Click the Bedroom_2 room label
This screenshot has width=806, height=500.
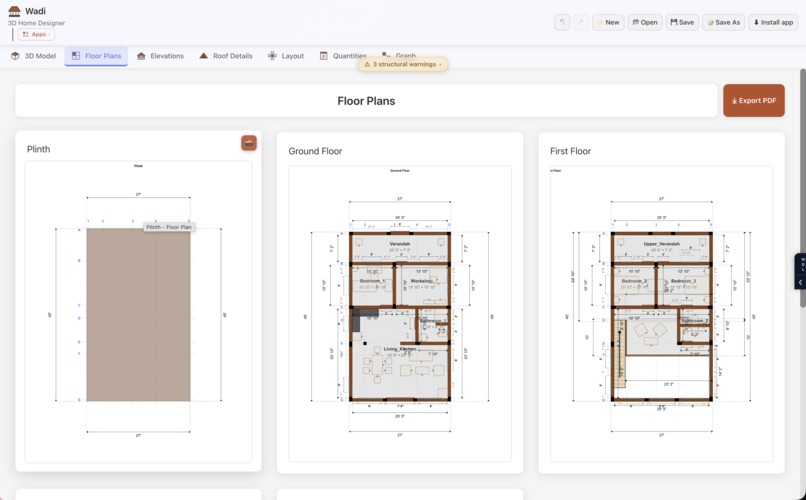coord(634,281)
